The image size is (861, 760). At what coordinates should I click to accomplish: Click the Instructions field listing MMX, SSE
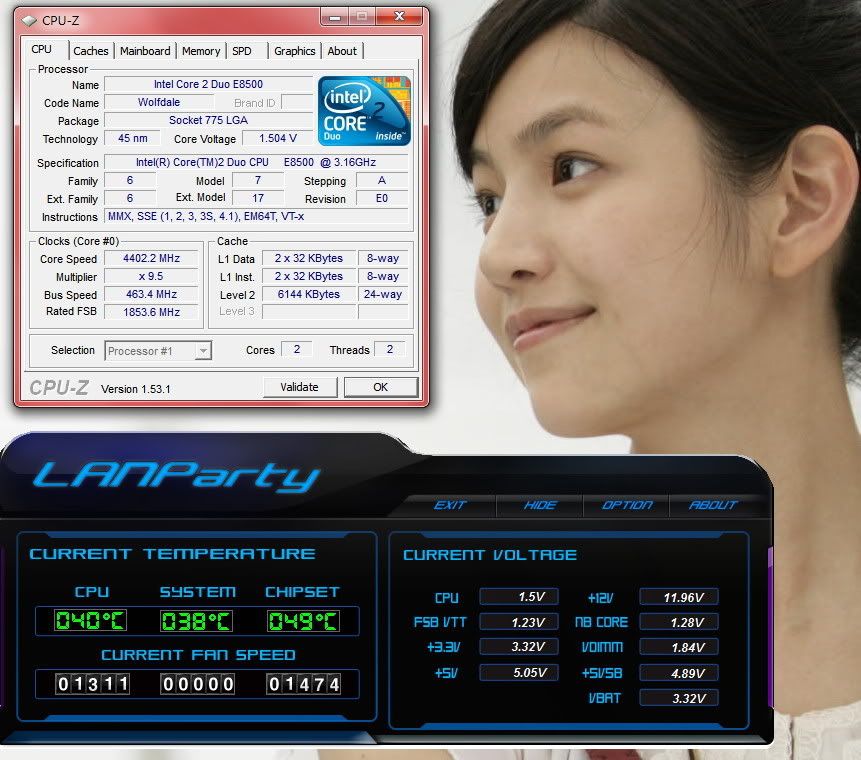tap(256, 216)
